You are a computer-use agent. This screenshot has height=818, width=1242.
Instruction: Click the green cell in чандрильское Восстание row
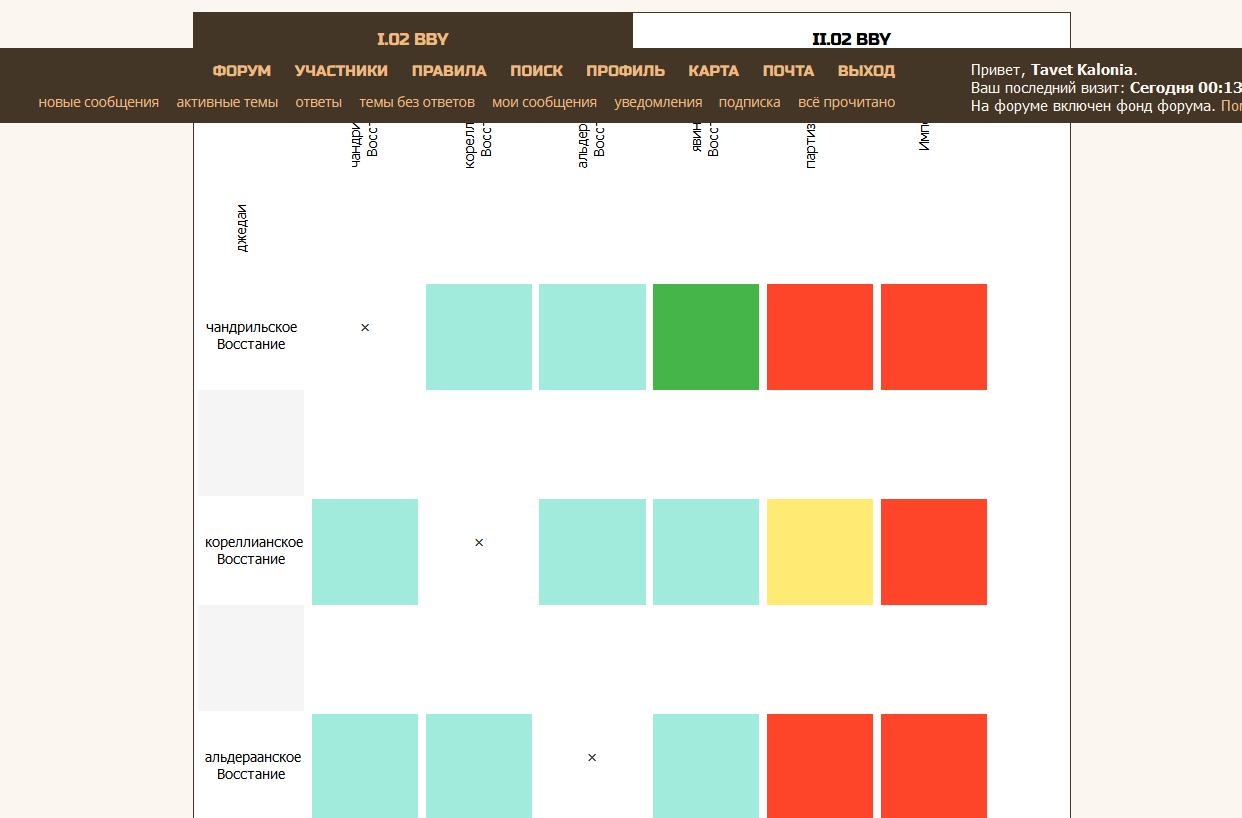pyautogui.click(x=705, y=337)
